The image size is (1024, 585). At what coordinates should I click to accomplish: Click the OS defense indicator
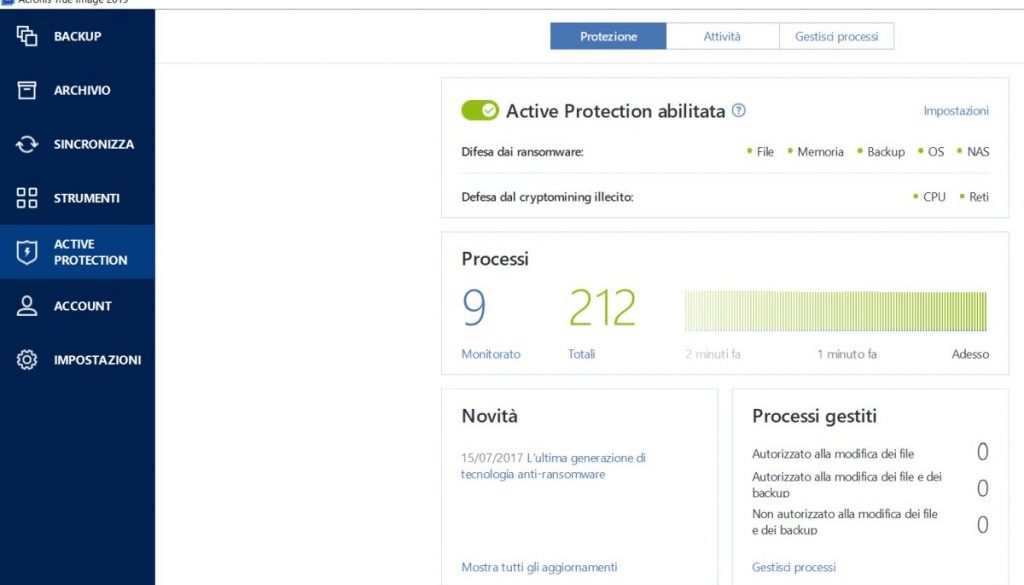931,151
